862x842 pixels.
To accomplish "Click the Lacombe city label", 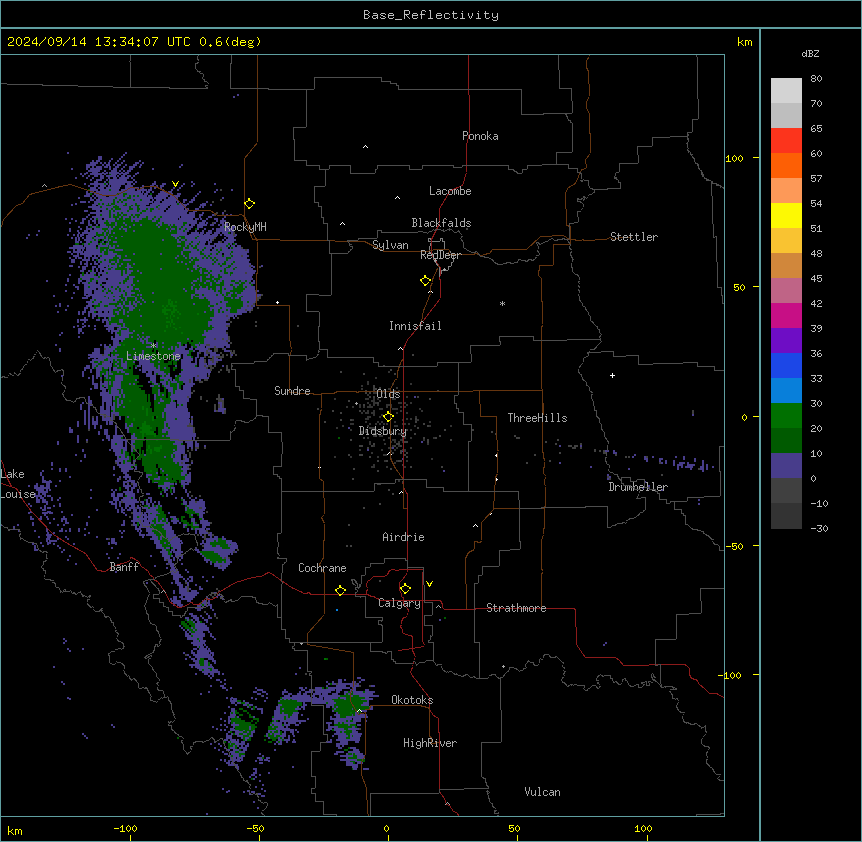I will 450,191.
